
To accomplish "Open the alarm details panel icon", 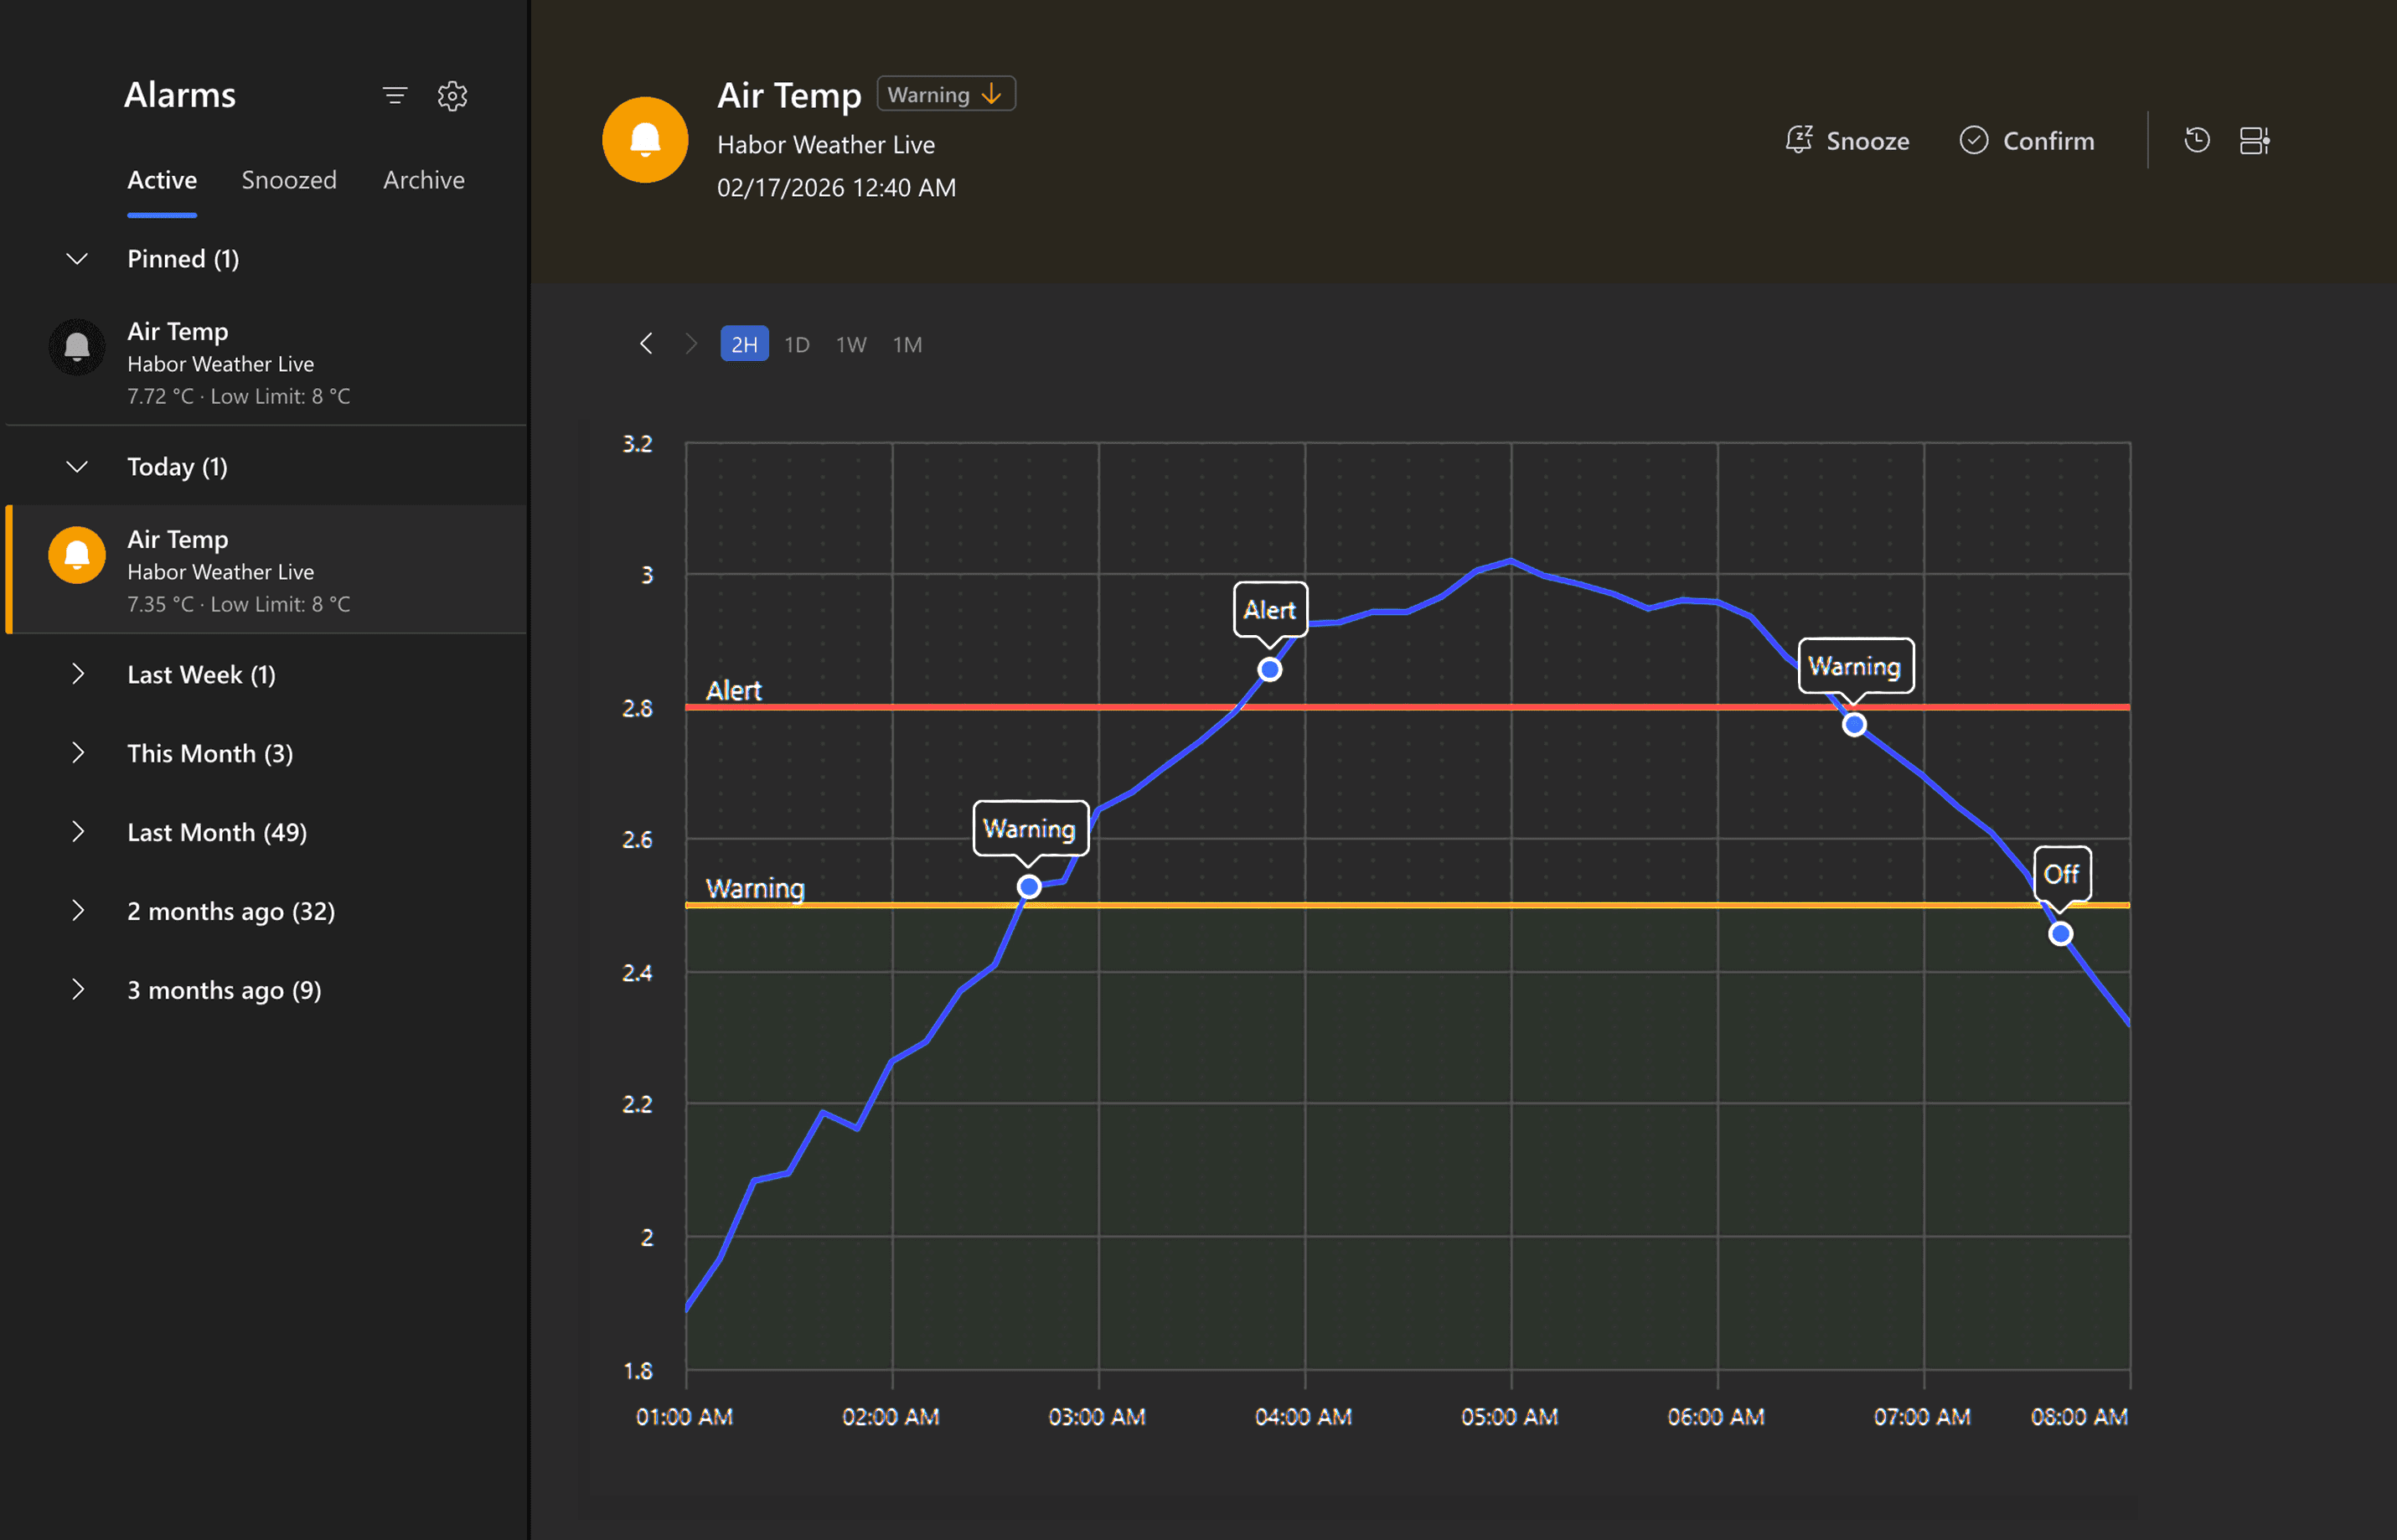I will coord(2253,140).
